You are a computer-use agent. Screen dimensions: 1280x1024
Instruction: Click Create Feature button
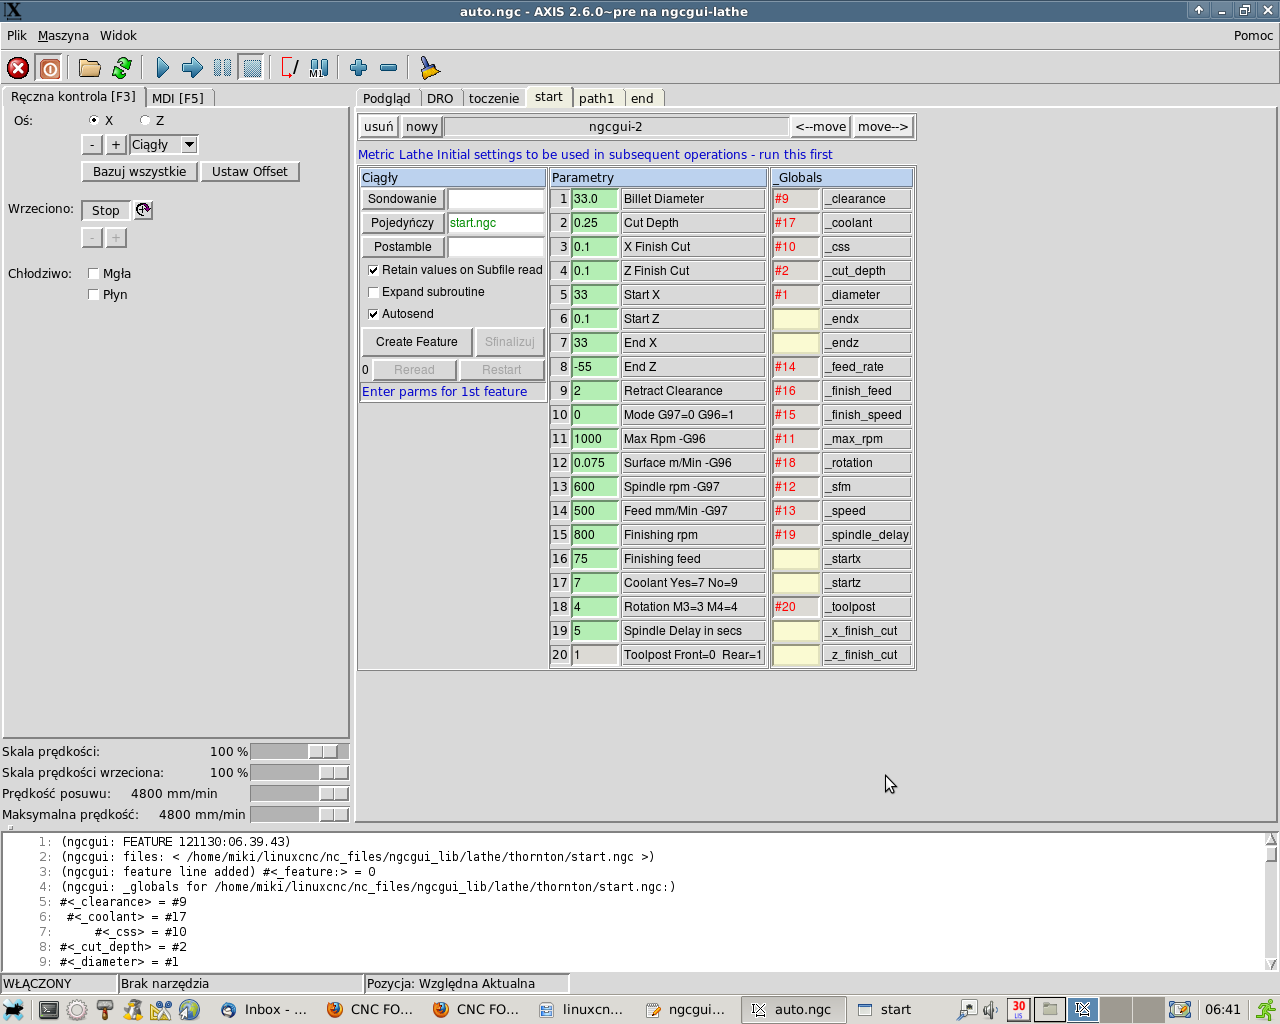click(x=417, y=342)
